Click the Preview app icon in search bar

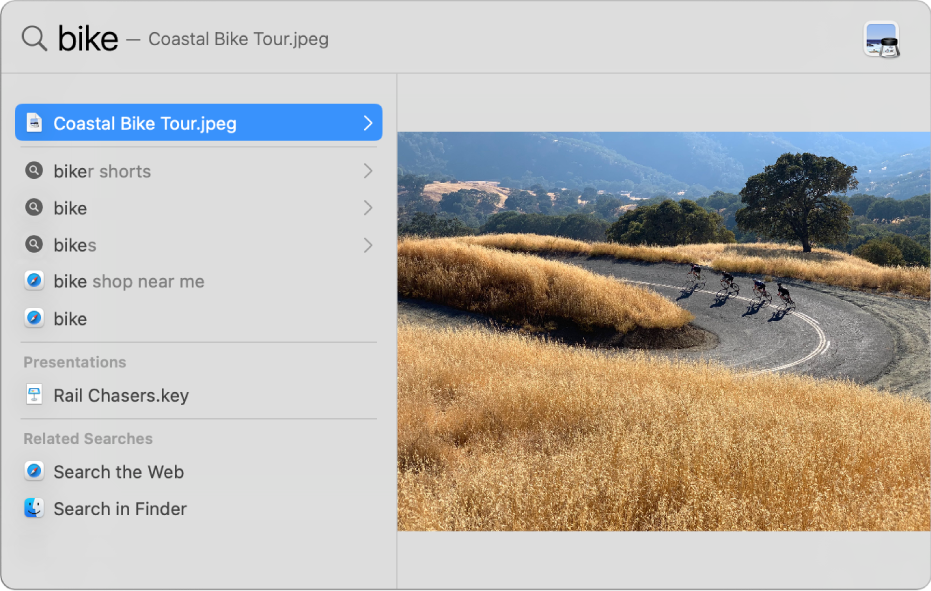[x=881, y=40]
